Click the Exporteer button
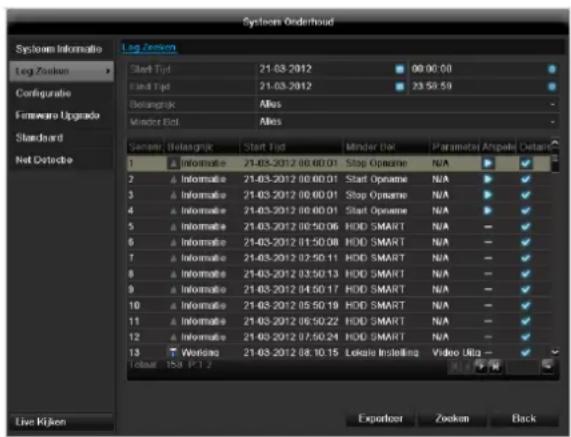571x437 pixels. [x=380, y=418]
